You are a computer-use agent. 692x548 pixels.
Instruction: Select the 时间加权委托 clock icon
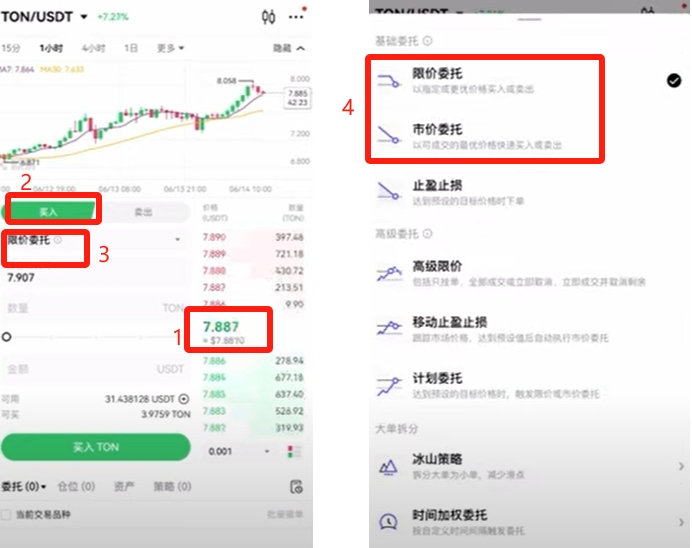(x=388, y=522)
